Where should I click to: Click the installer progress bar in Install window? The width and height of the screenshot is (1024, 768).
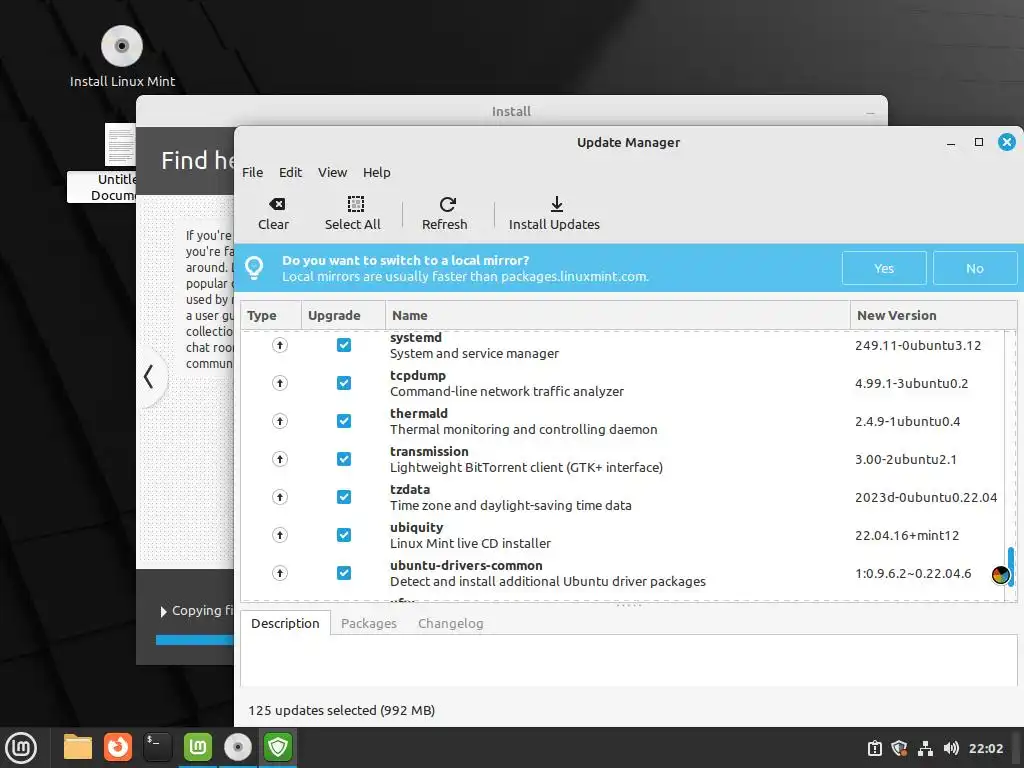[x=194, y=640]
